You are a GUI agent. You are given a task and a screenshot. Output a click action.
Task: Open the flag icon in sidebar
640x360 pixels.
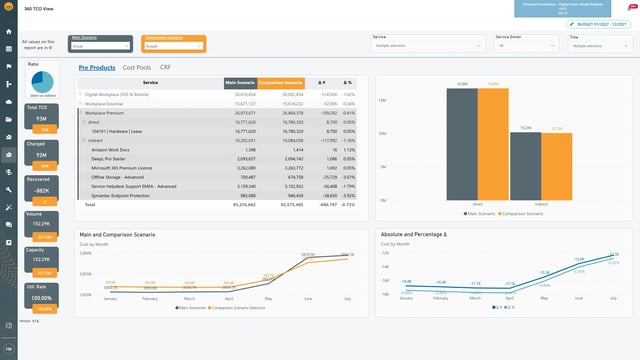(9, 67)
